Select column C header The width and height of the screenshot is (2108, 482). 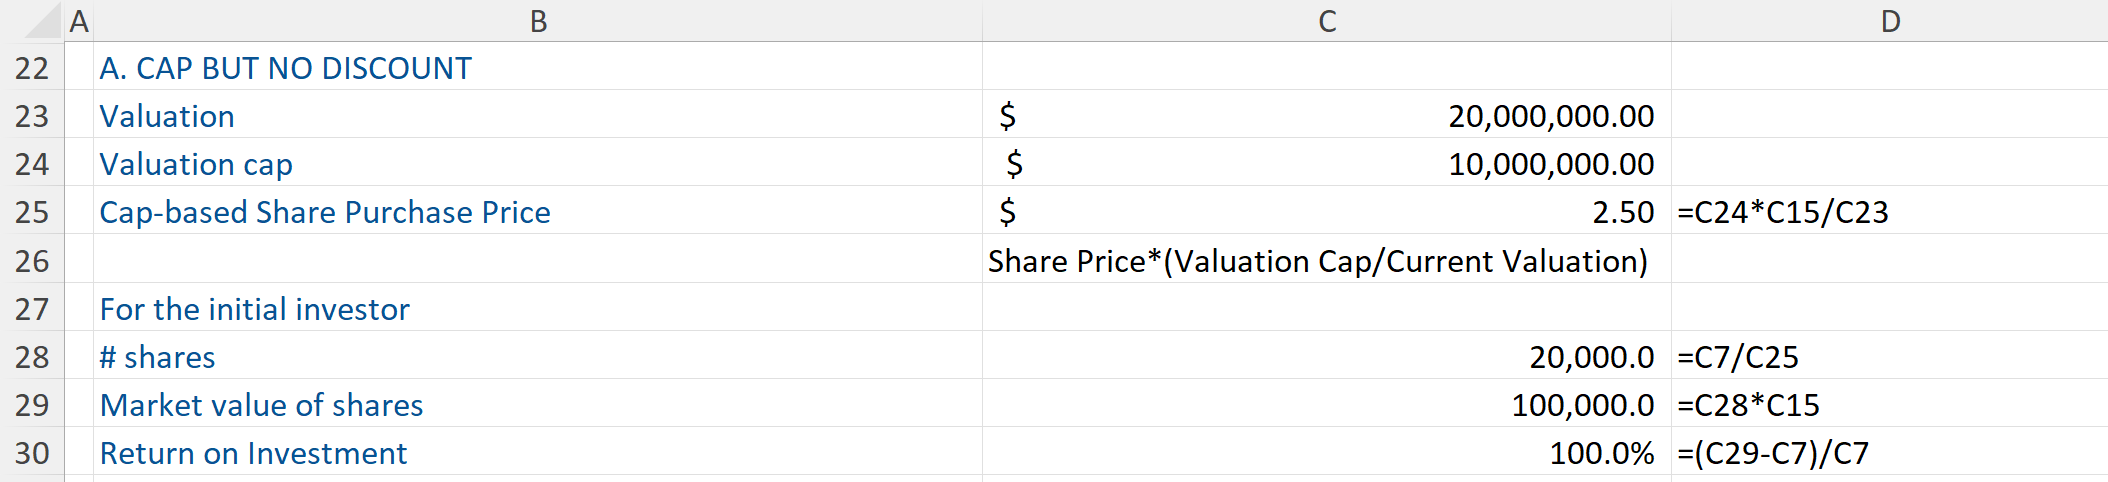[x=1326, y=21]
